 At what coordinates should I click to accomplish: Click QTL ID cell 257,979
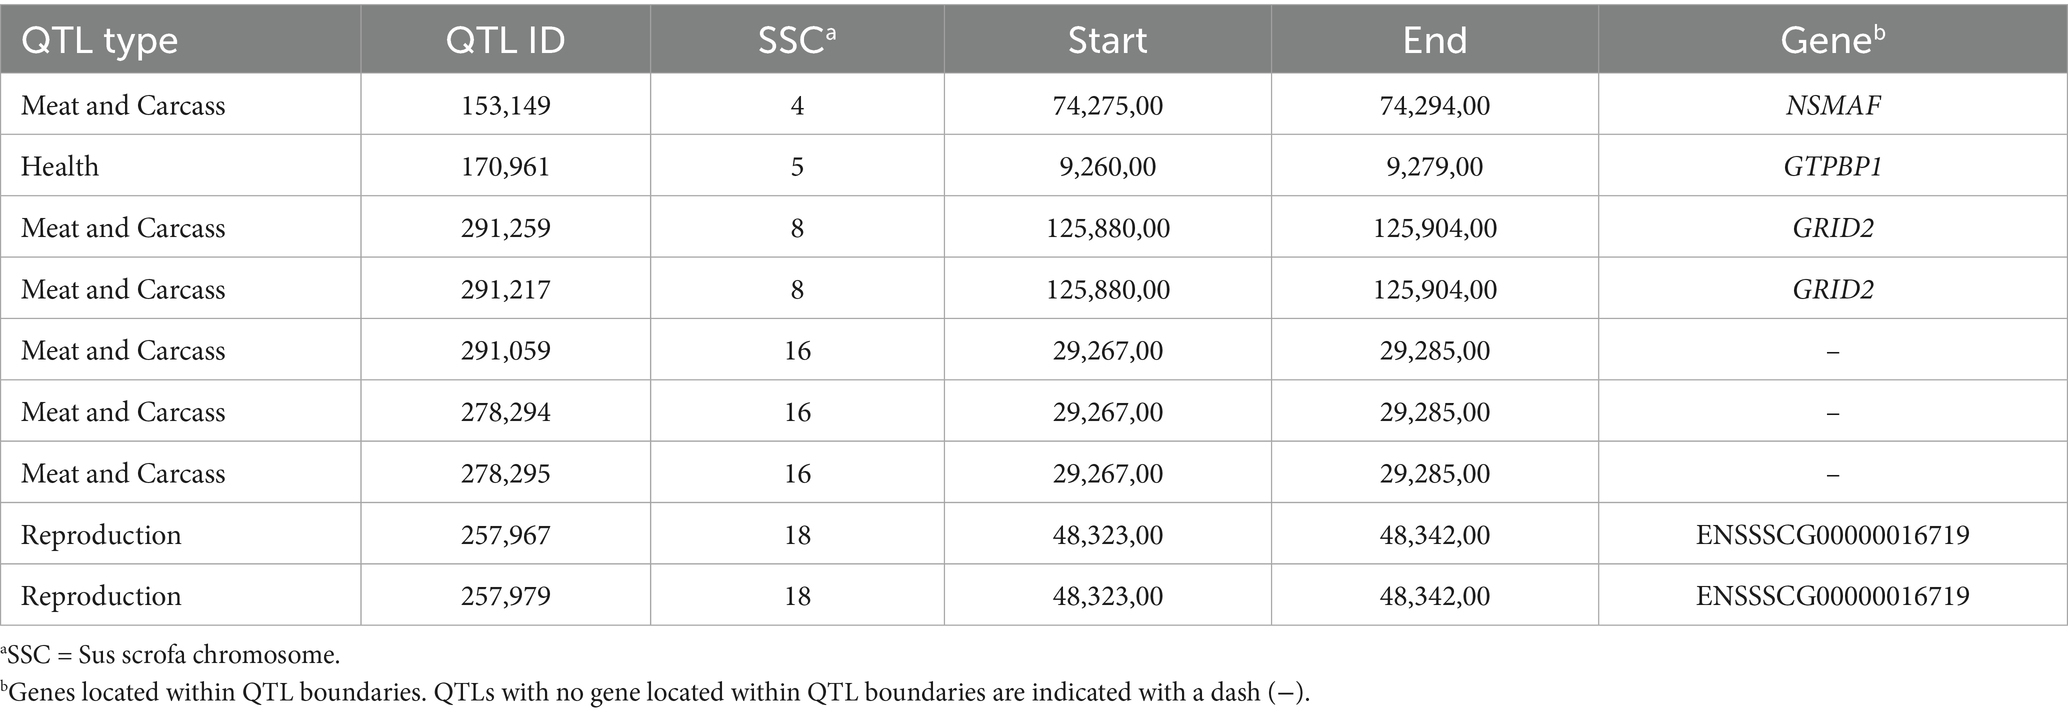click(x=505, y=596)
